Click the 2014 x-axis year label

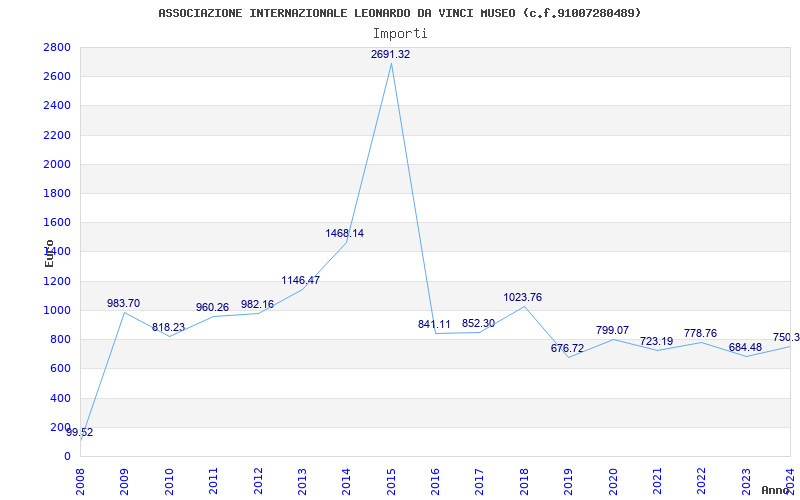[x=346, y=481]
